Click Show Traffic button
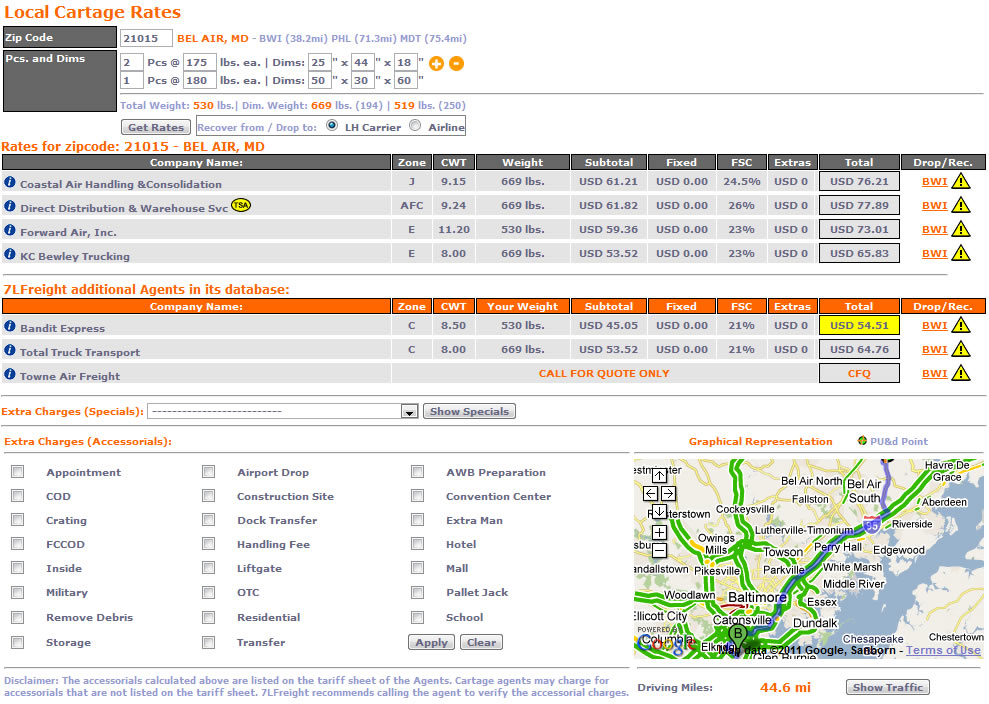Image resolution: width=989 pixels, height=704 pixels. [887, 687]
